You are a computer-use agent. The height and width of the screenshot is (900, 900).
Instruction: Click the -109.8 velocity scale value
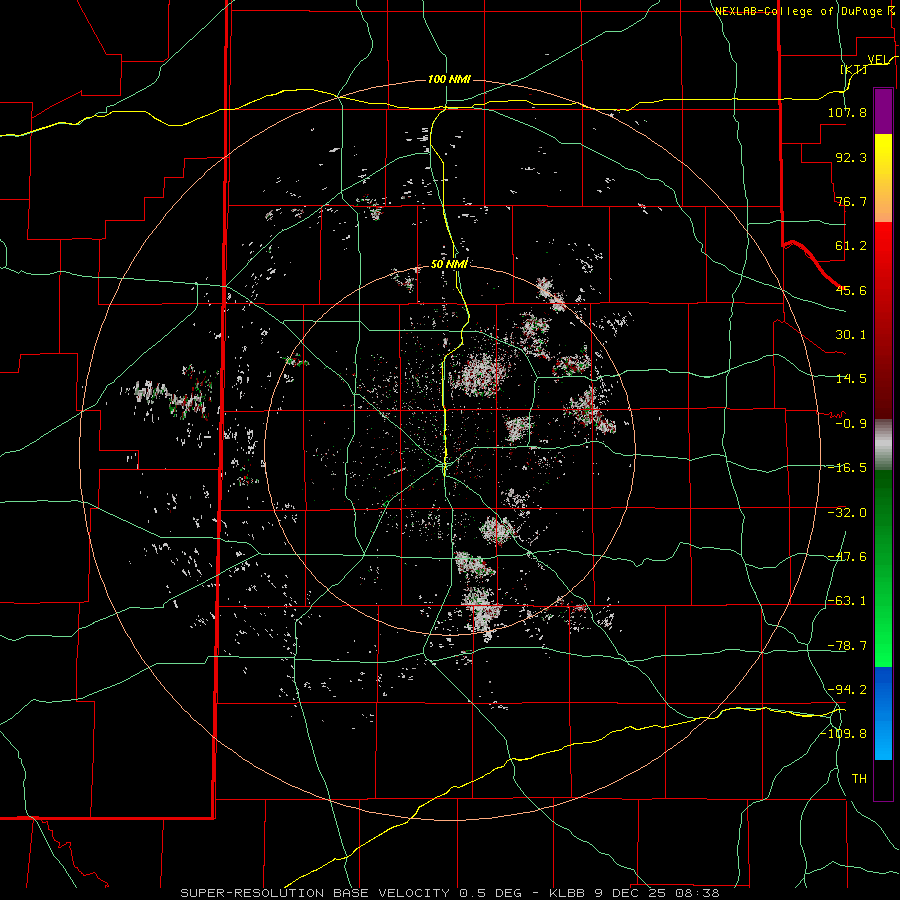844,734
